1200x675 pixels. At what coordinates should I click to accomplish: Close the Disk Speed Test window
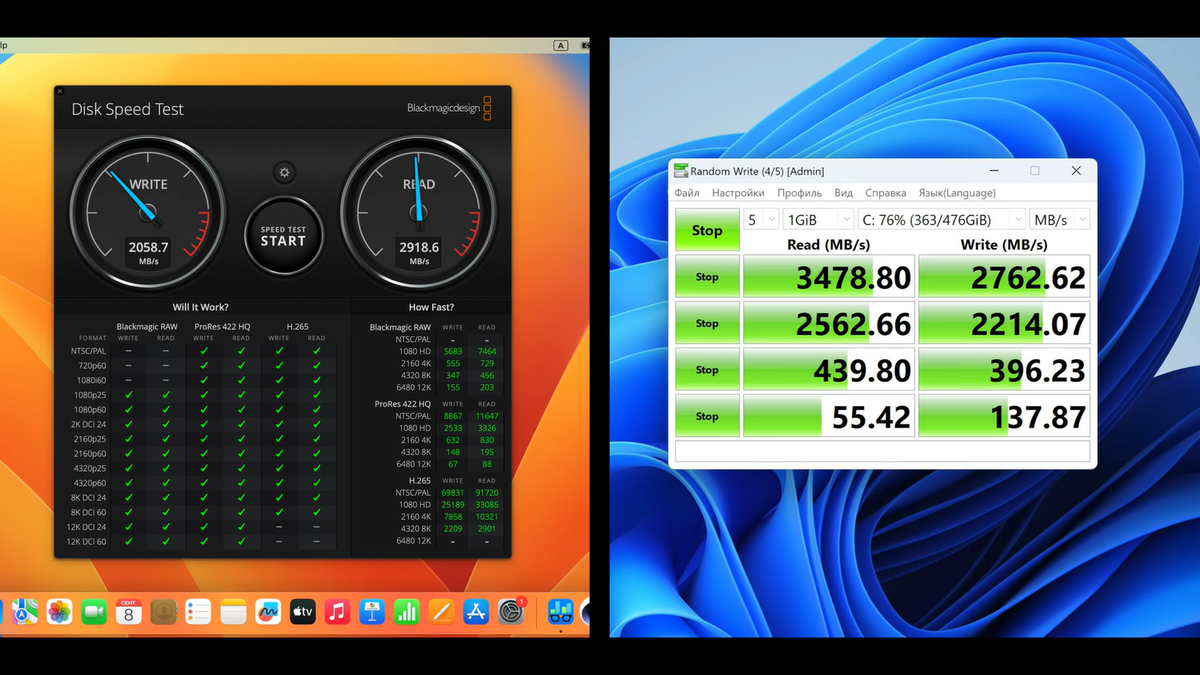(x=60, y=92)
